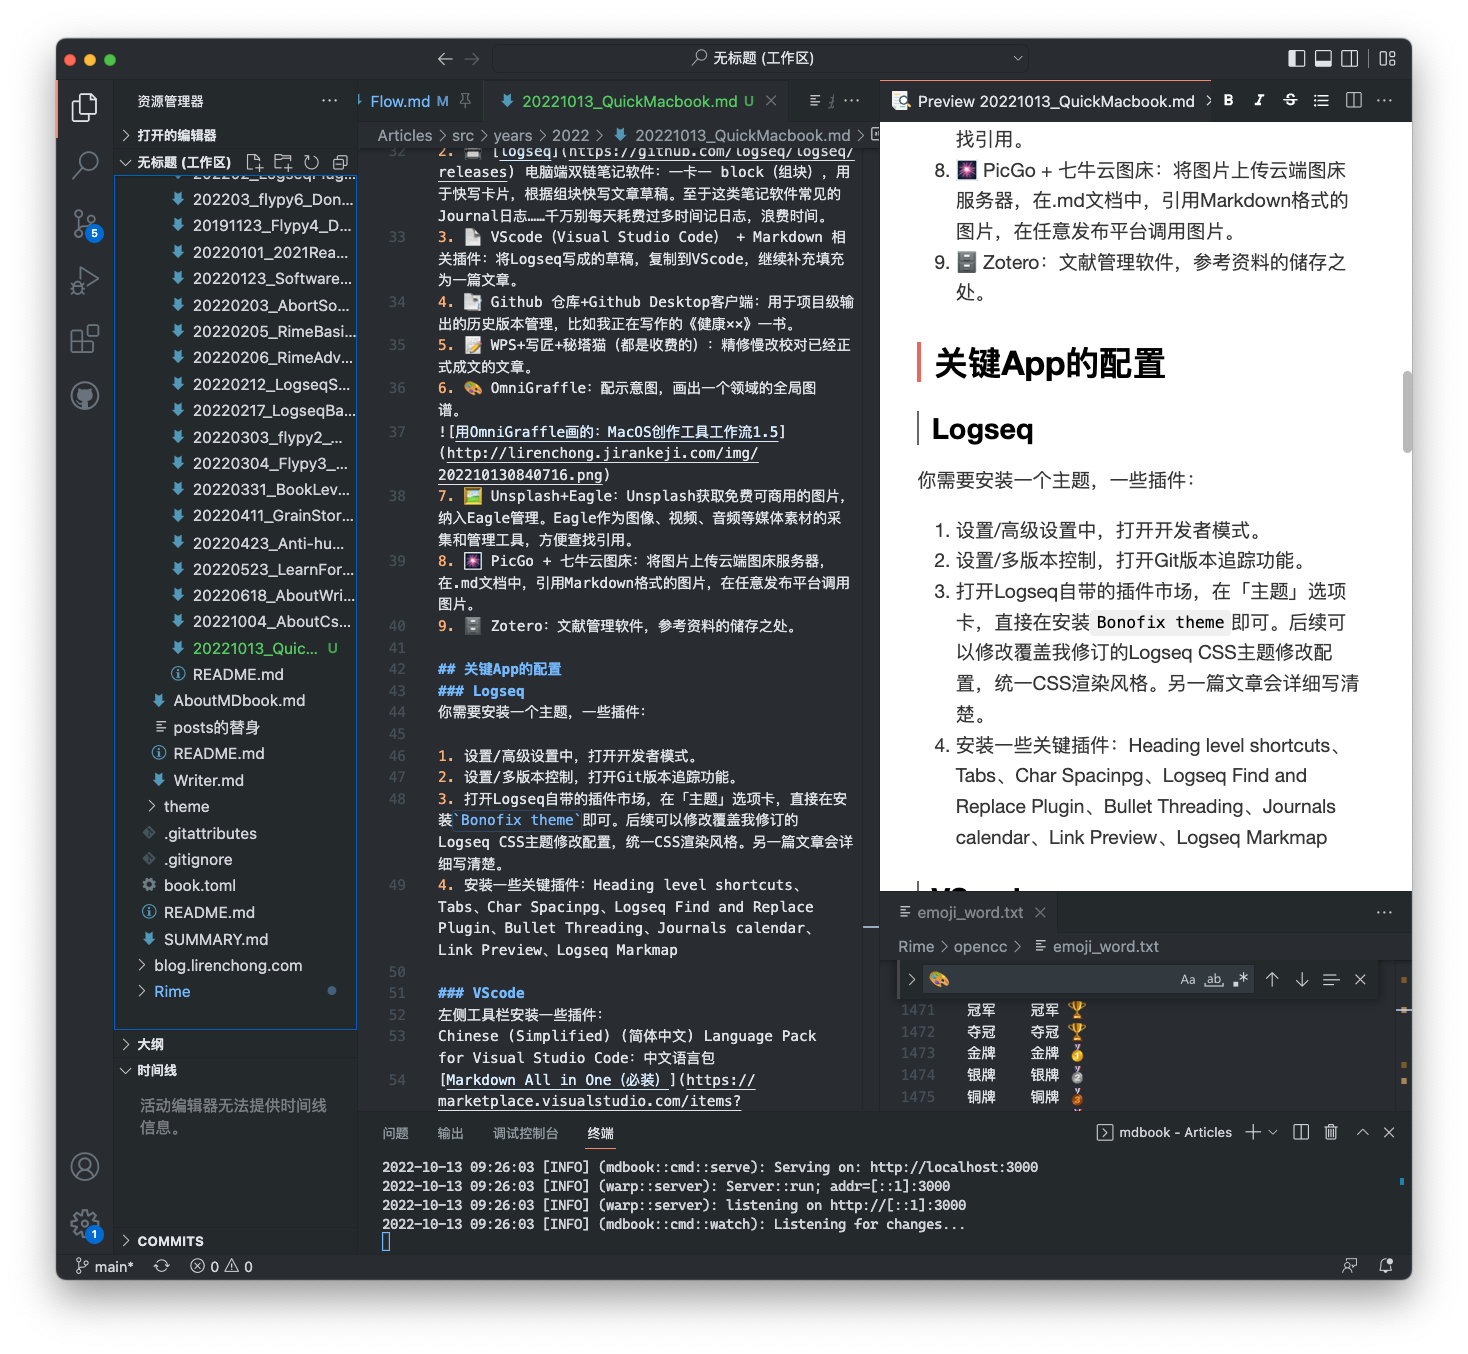
Task: Click the main* branch in status bar
Action: coord(104,1266)
